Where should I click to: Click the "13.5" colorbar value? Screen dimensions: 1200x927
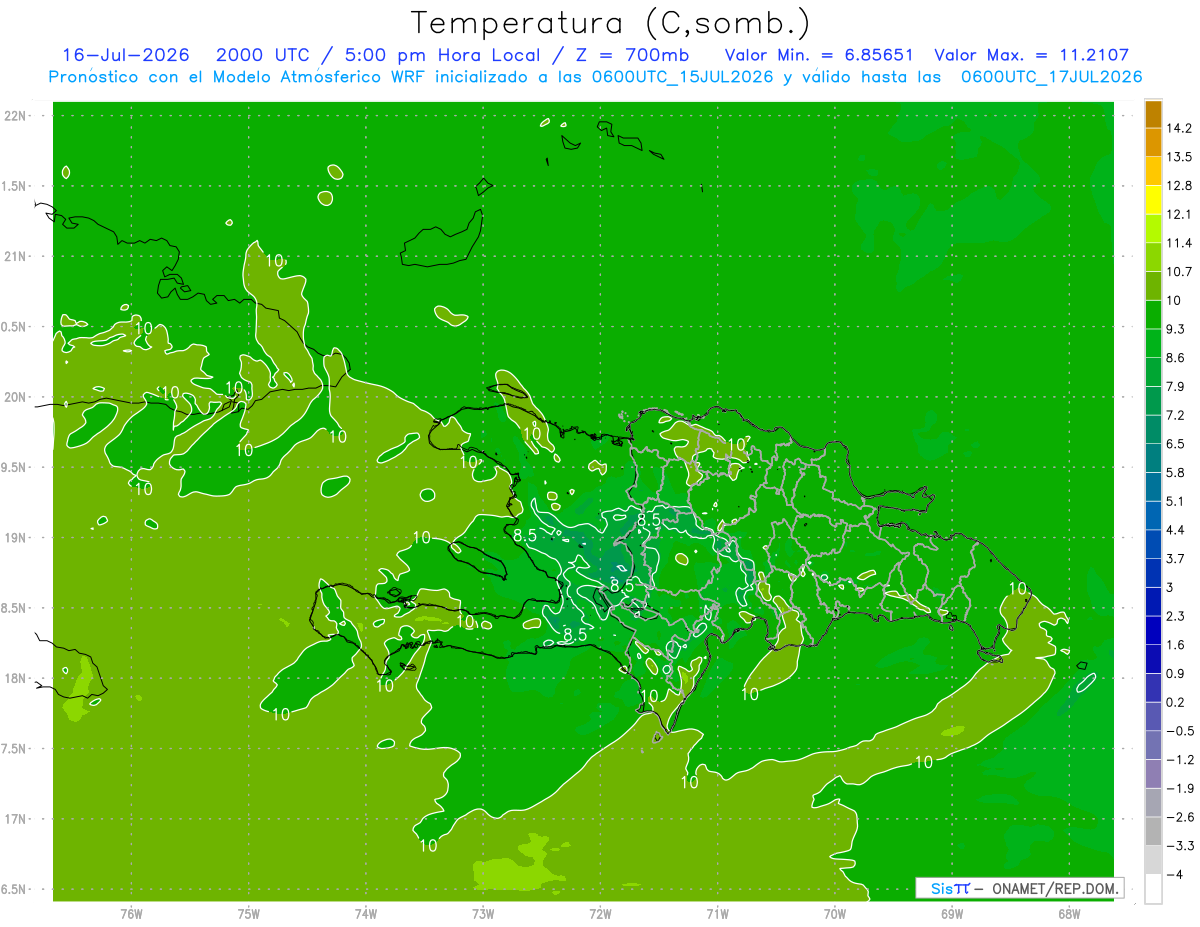pyautogui.click(x=1178, y=157)
